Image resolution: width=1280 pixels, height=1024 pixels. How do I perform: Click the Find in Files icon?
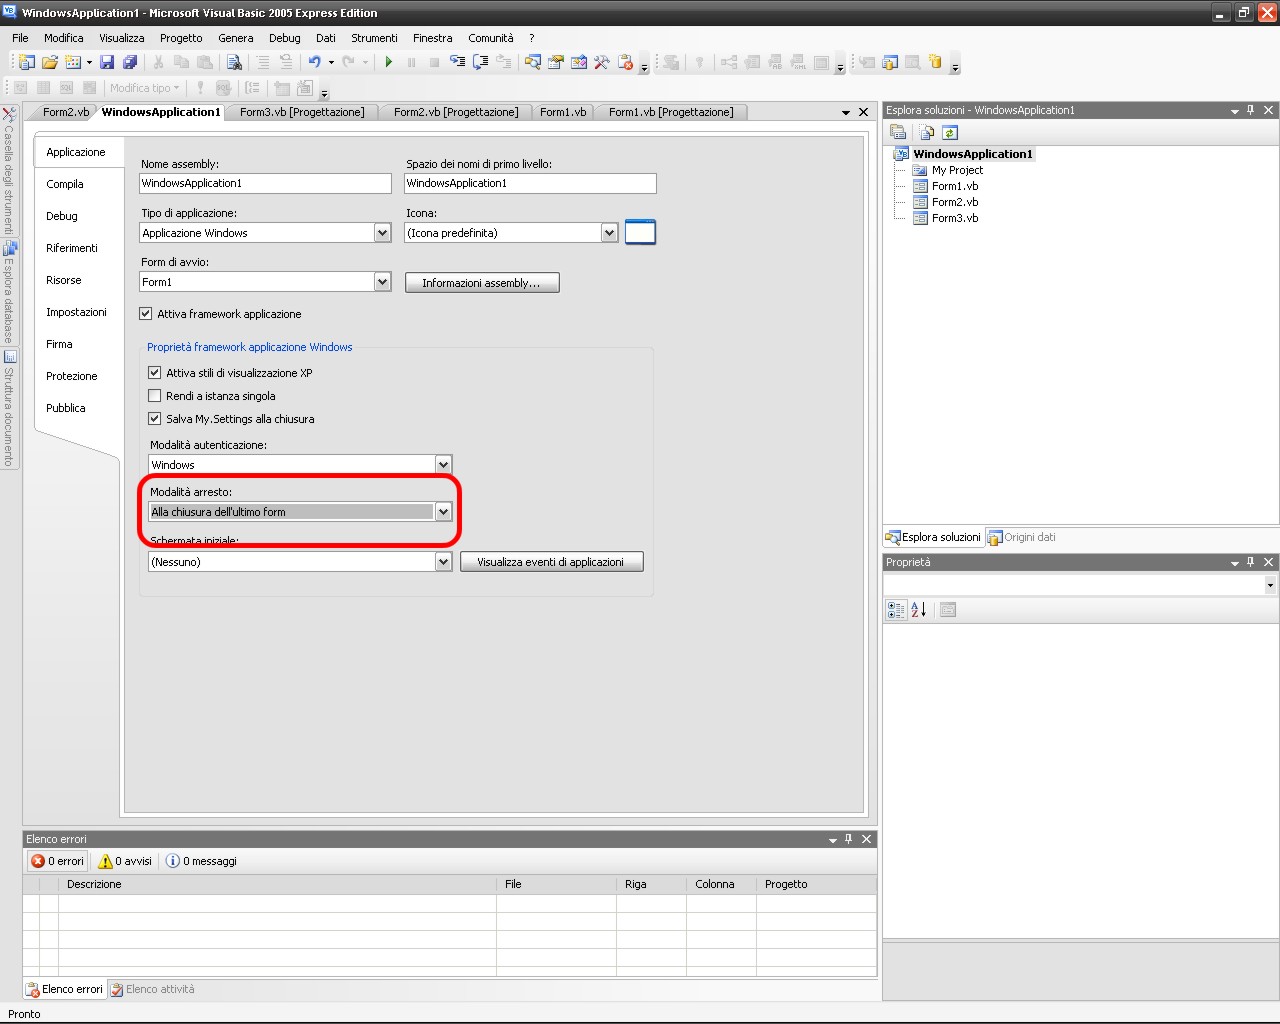(234, 62)
